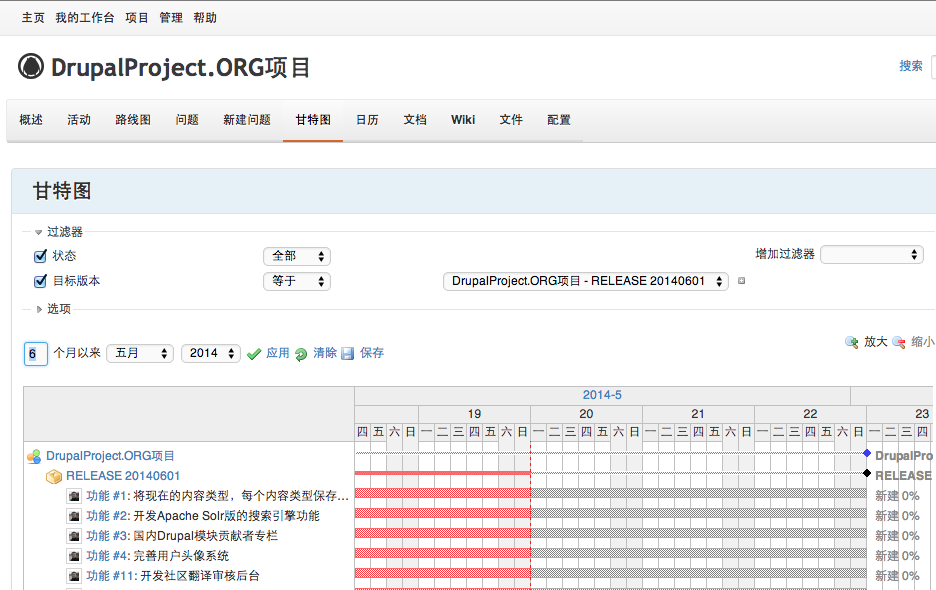Image resolution: width=936 pixels, height=590 pixels.
Task: Open issue 功能 #3 link
Action: (107, 536)
